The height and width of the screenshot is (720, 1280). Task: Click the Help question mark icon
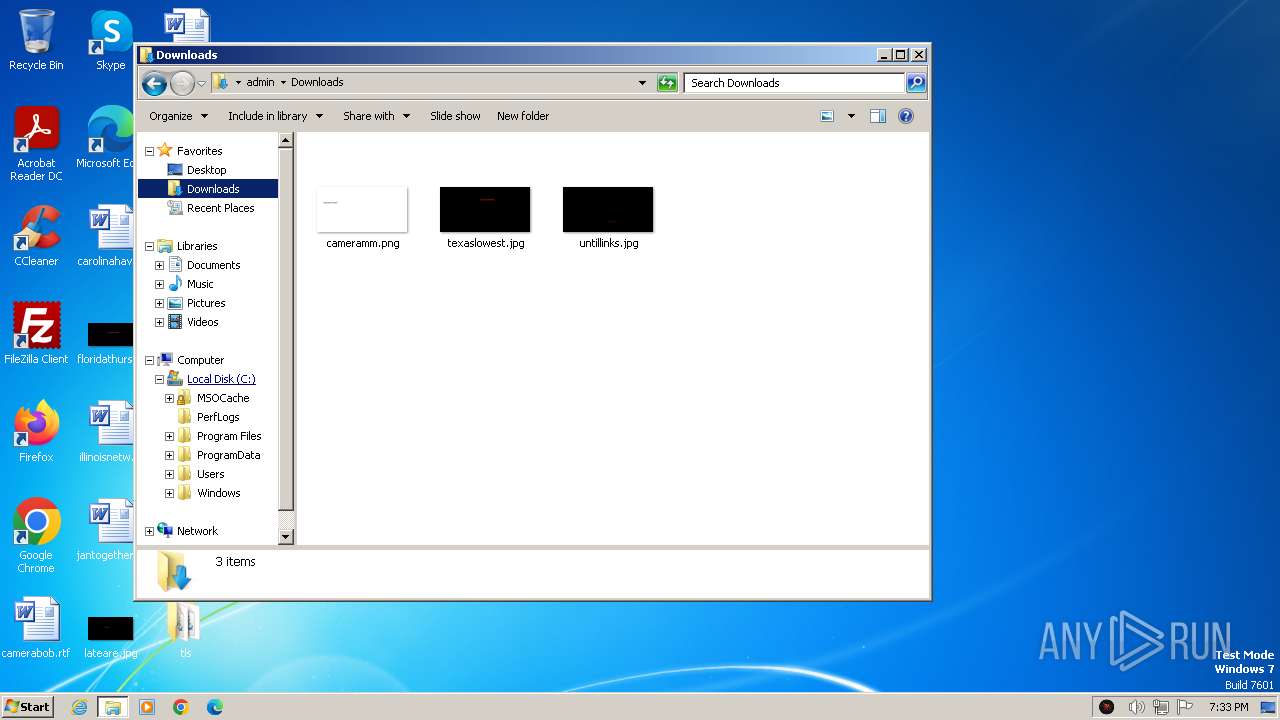[906, 116]
